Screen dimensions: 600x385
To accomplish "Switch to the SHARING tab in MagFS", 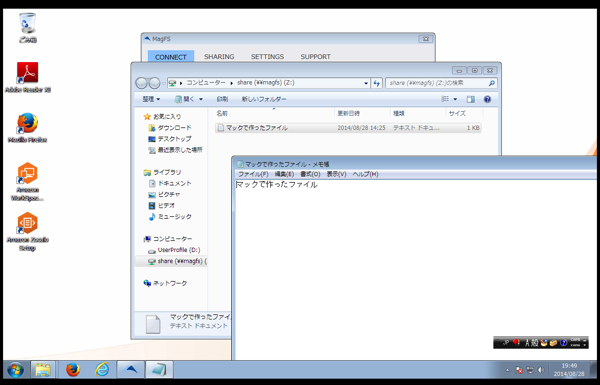I will [219, 57].
